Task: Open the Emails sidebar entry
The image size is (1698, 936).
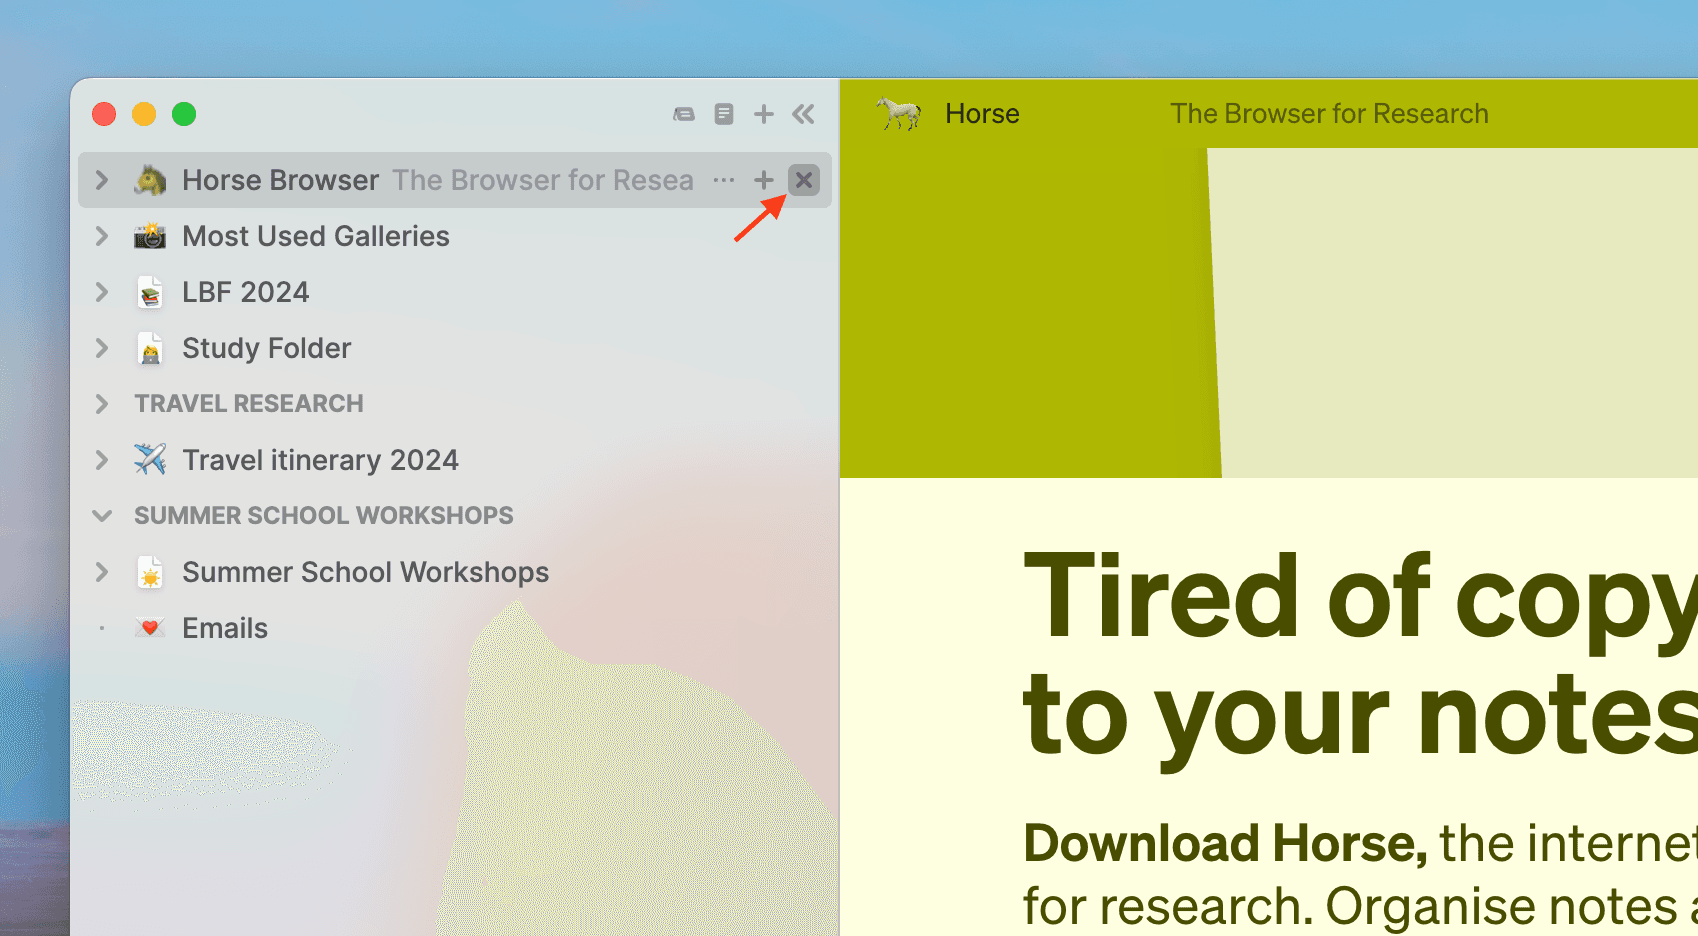Action: point(224,627)
